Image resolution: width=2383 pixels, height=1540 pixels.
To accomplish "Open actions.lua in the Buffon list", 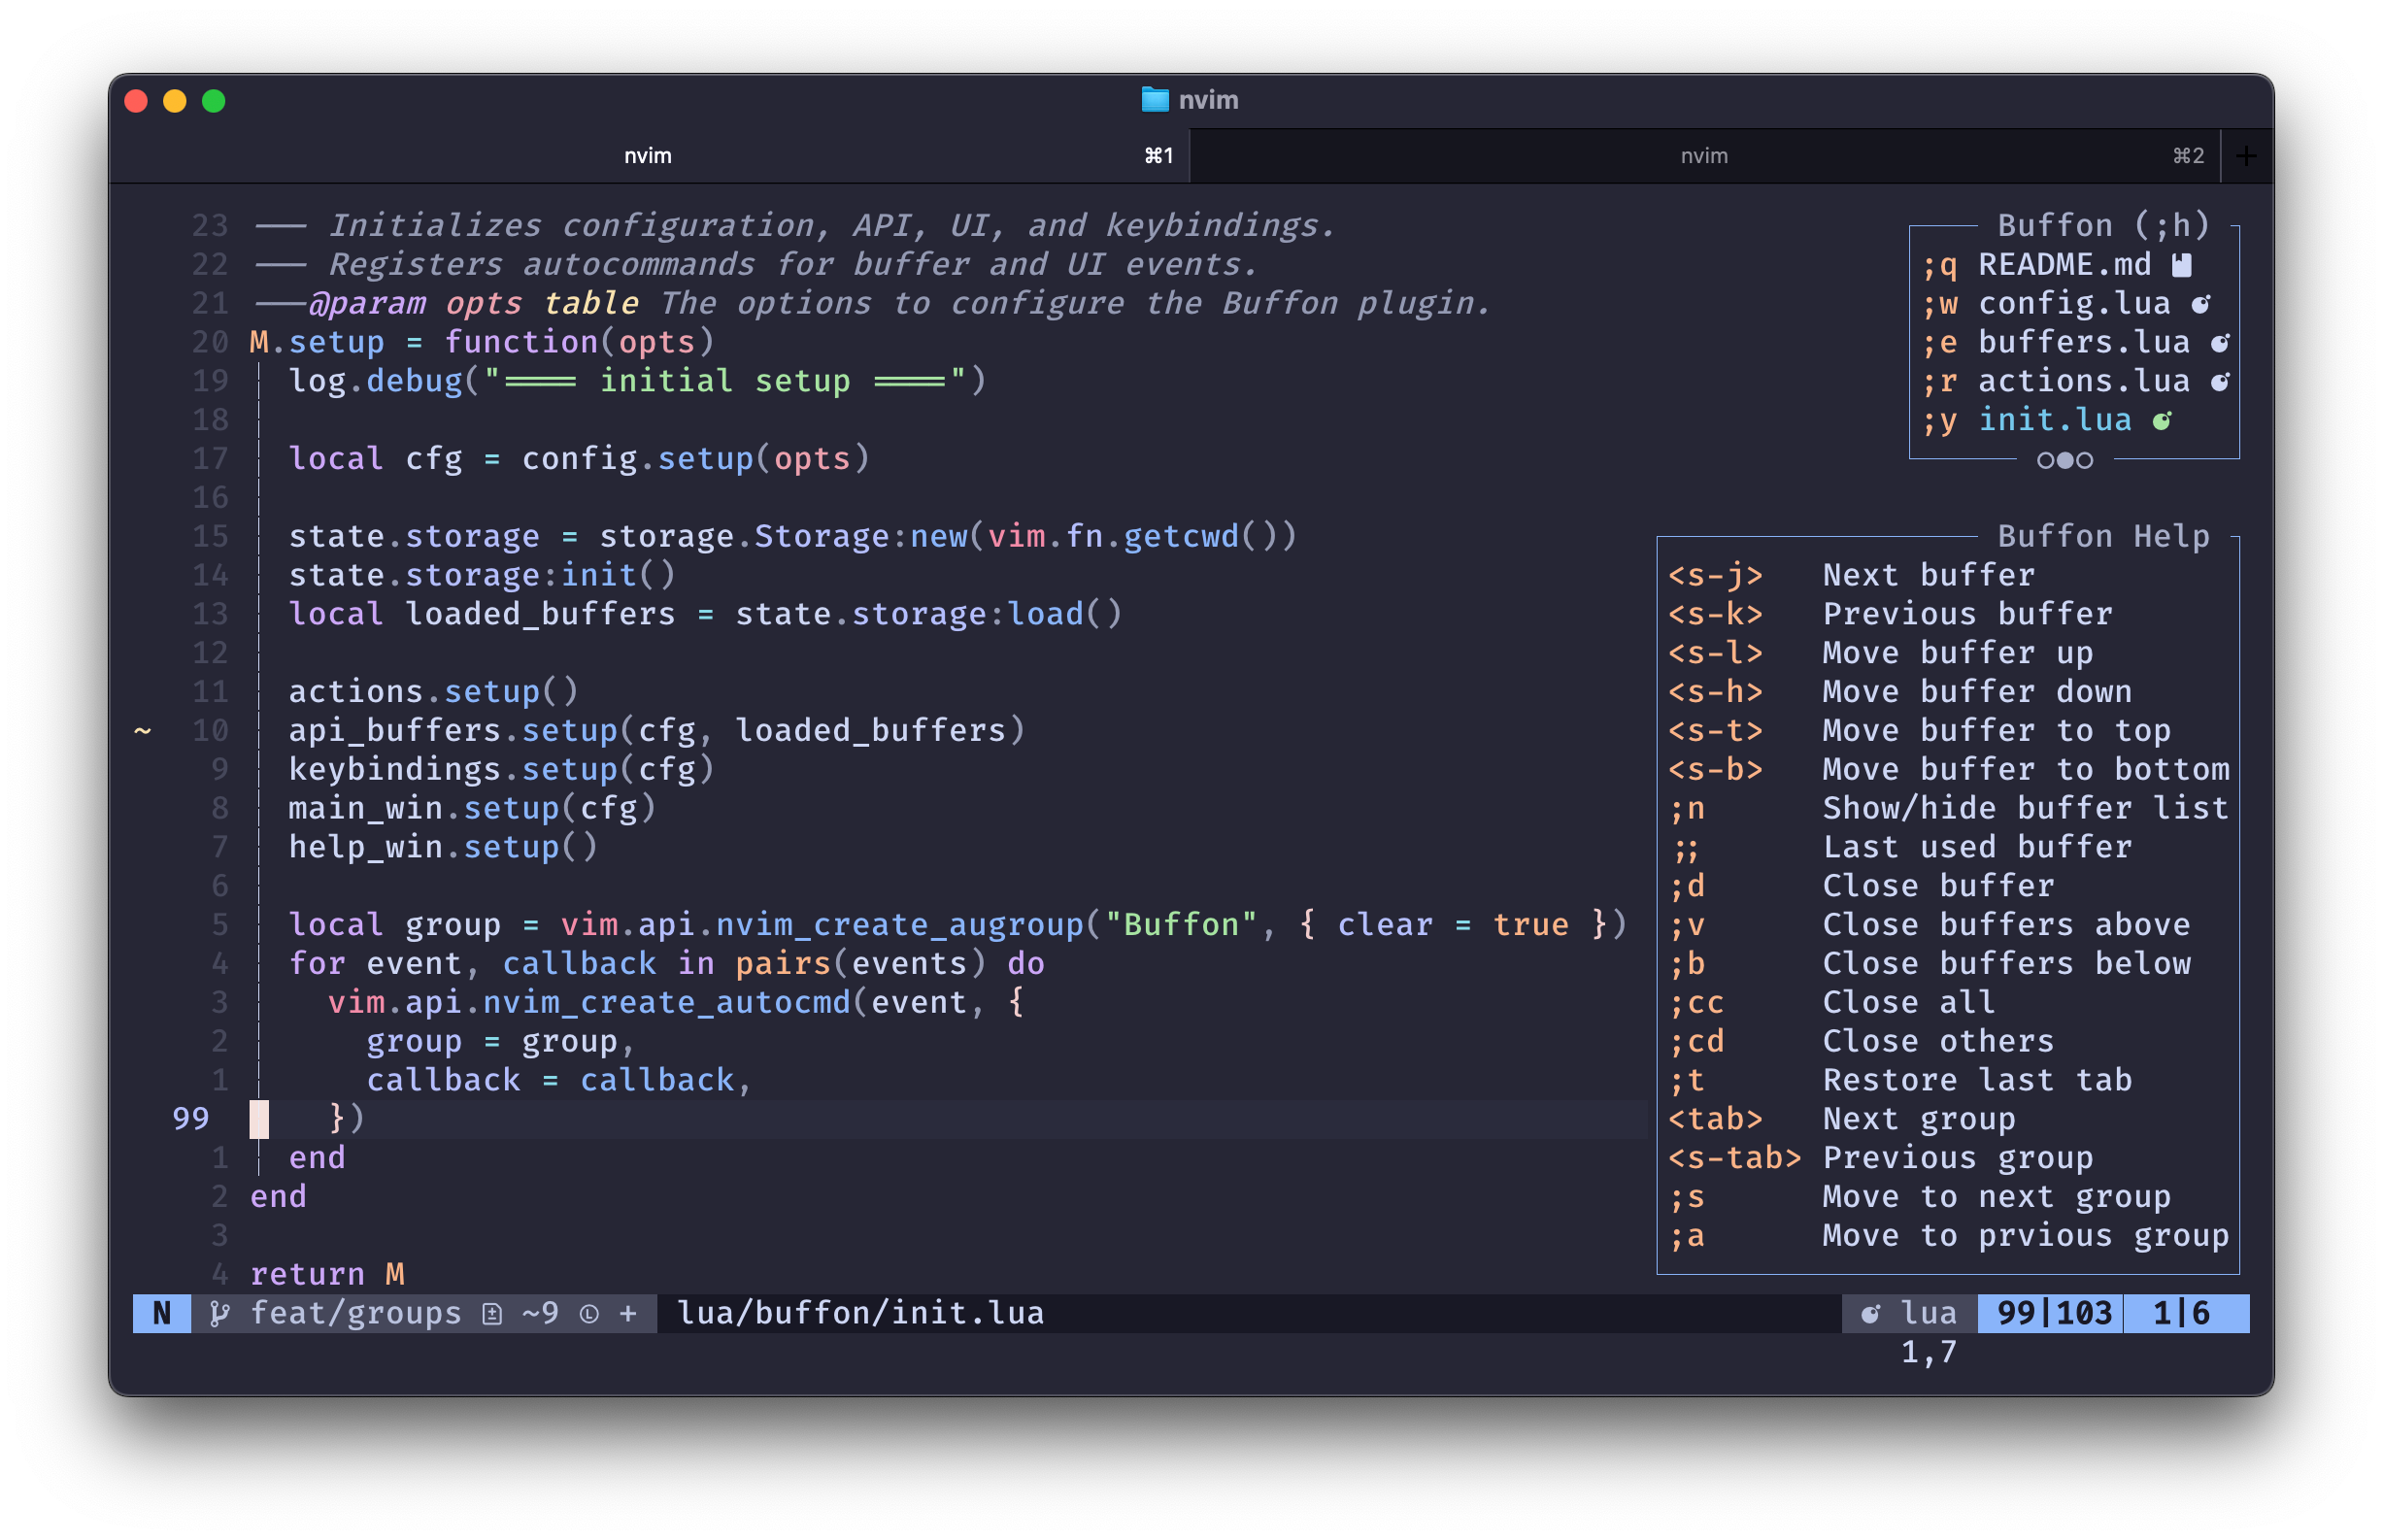I will coord(2083,381).
